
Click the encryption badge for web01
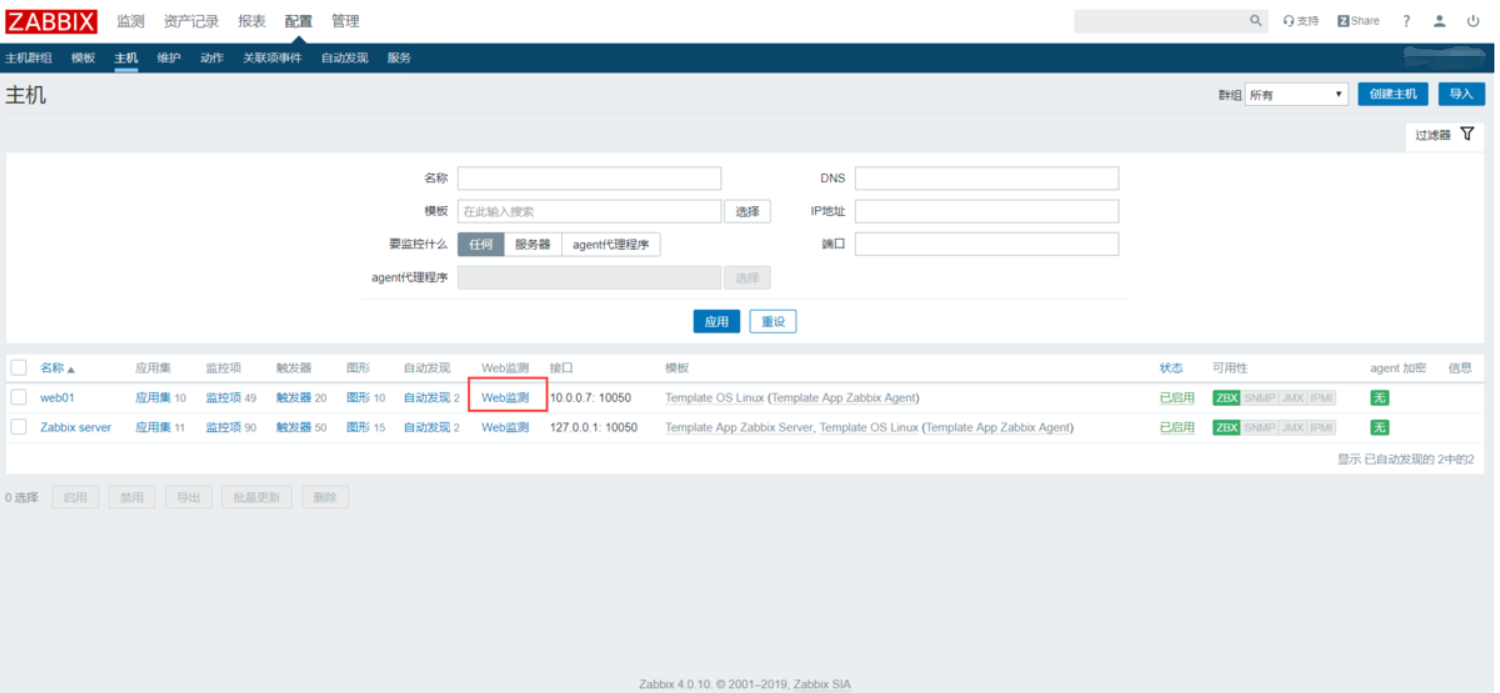[1379, 398]
